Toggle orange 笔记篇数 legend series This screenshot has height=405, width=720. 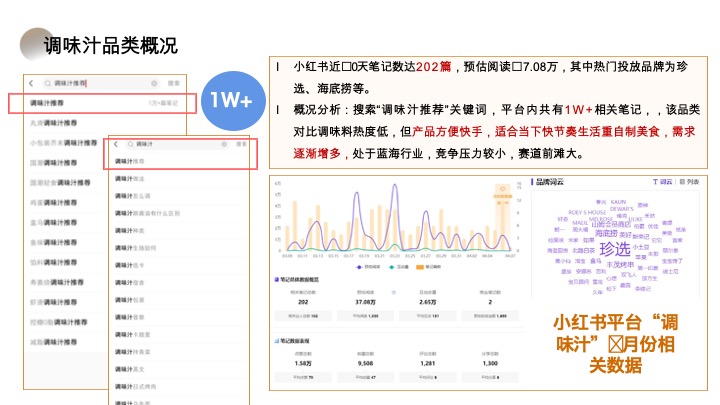[428, 267]
